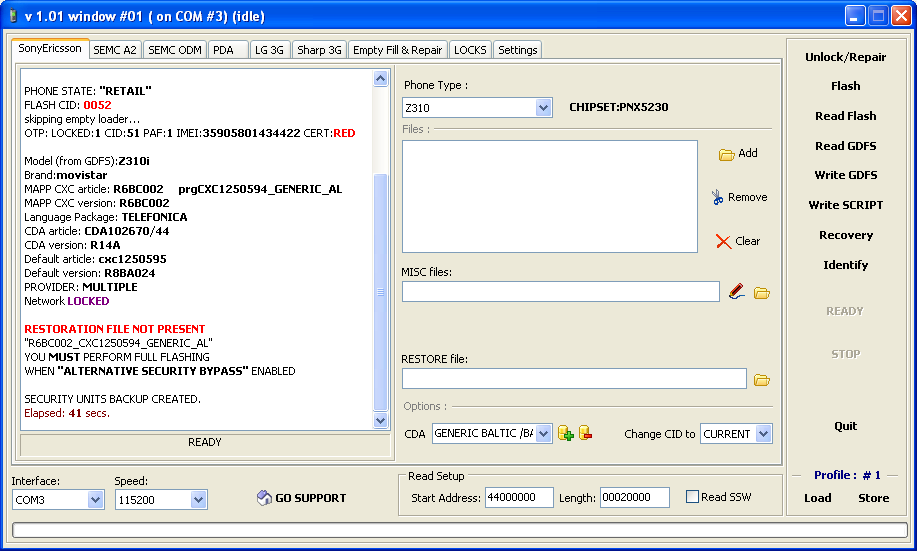Open RESTORE file folder browse icon

(761, 380)
